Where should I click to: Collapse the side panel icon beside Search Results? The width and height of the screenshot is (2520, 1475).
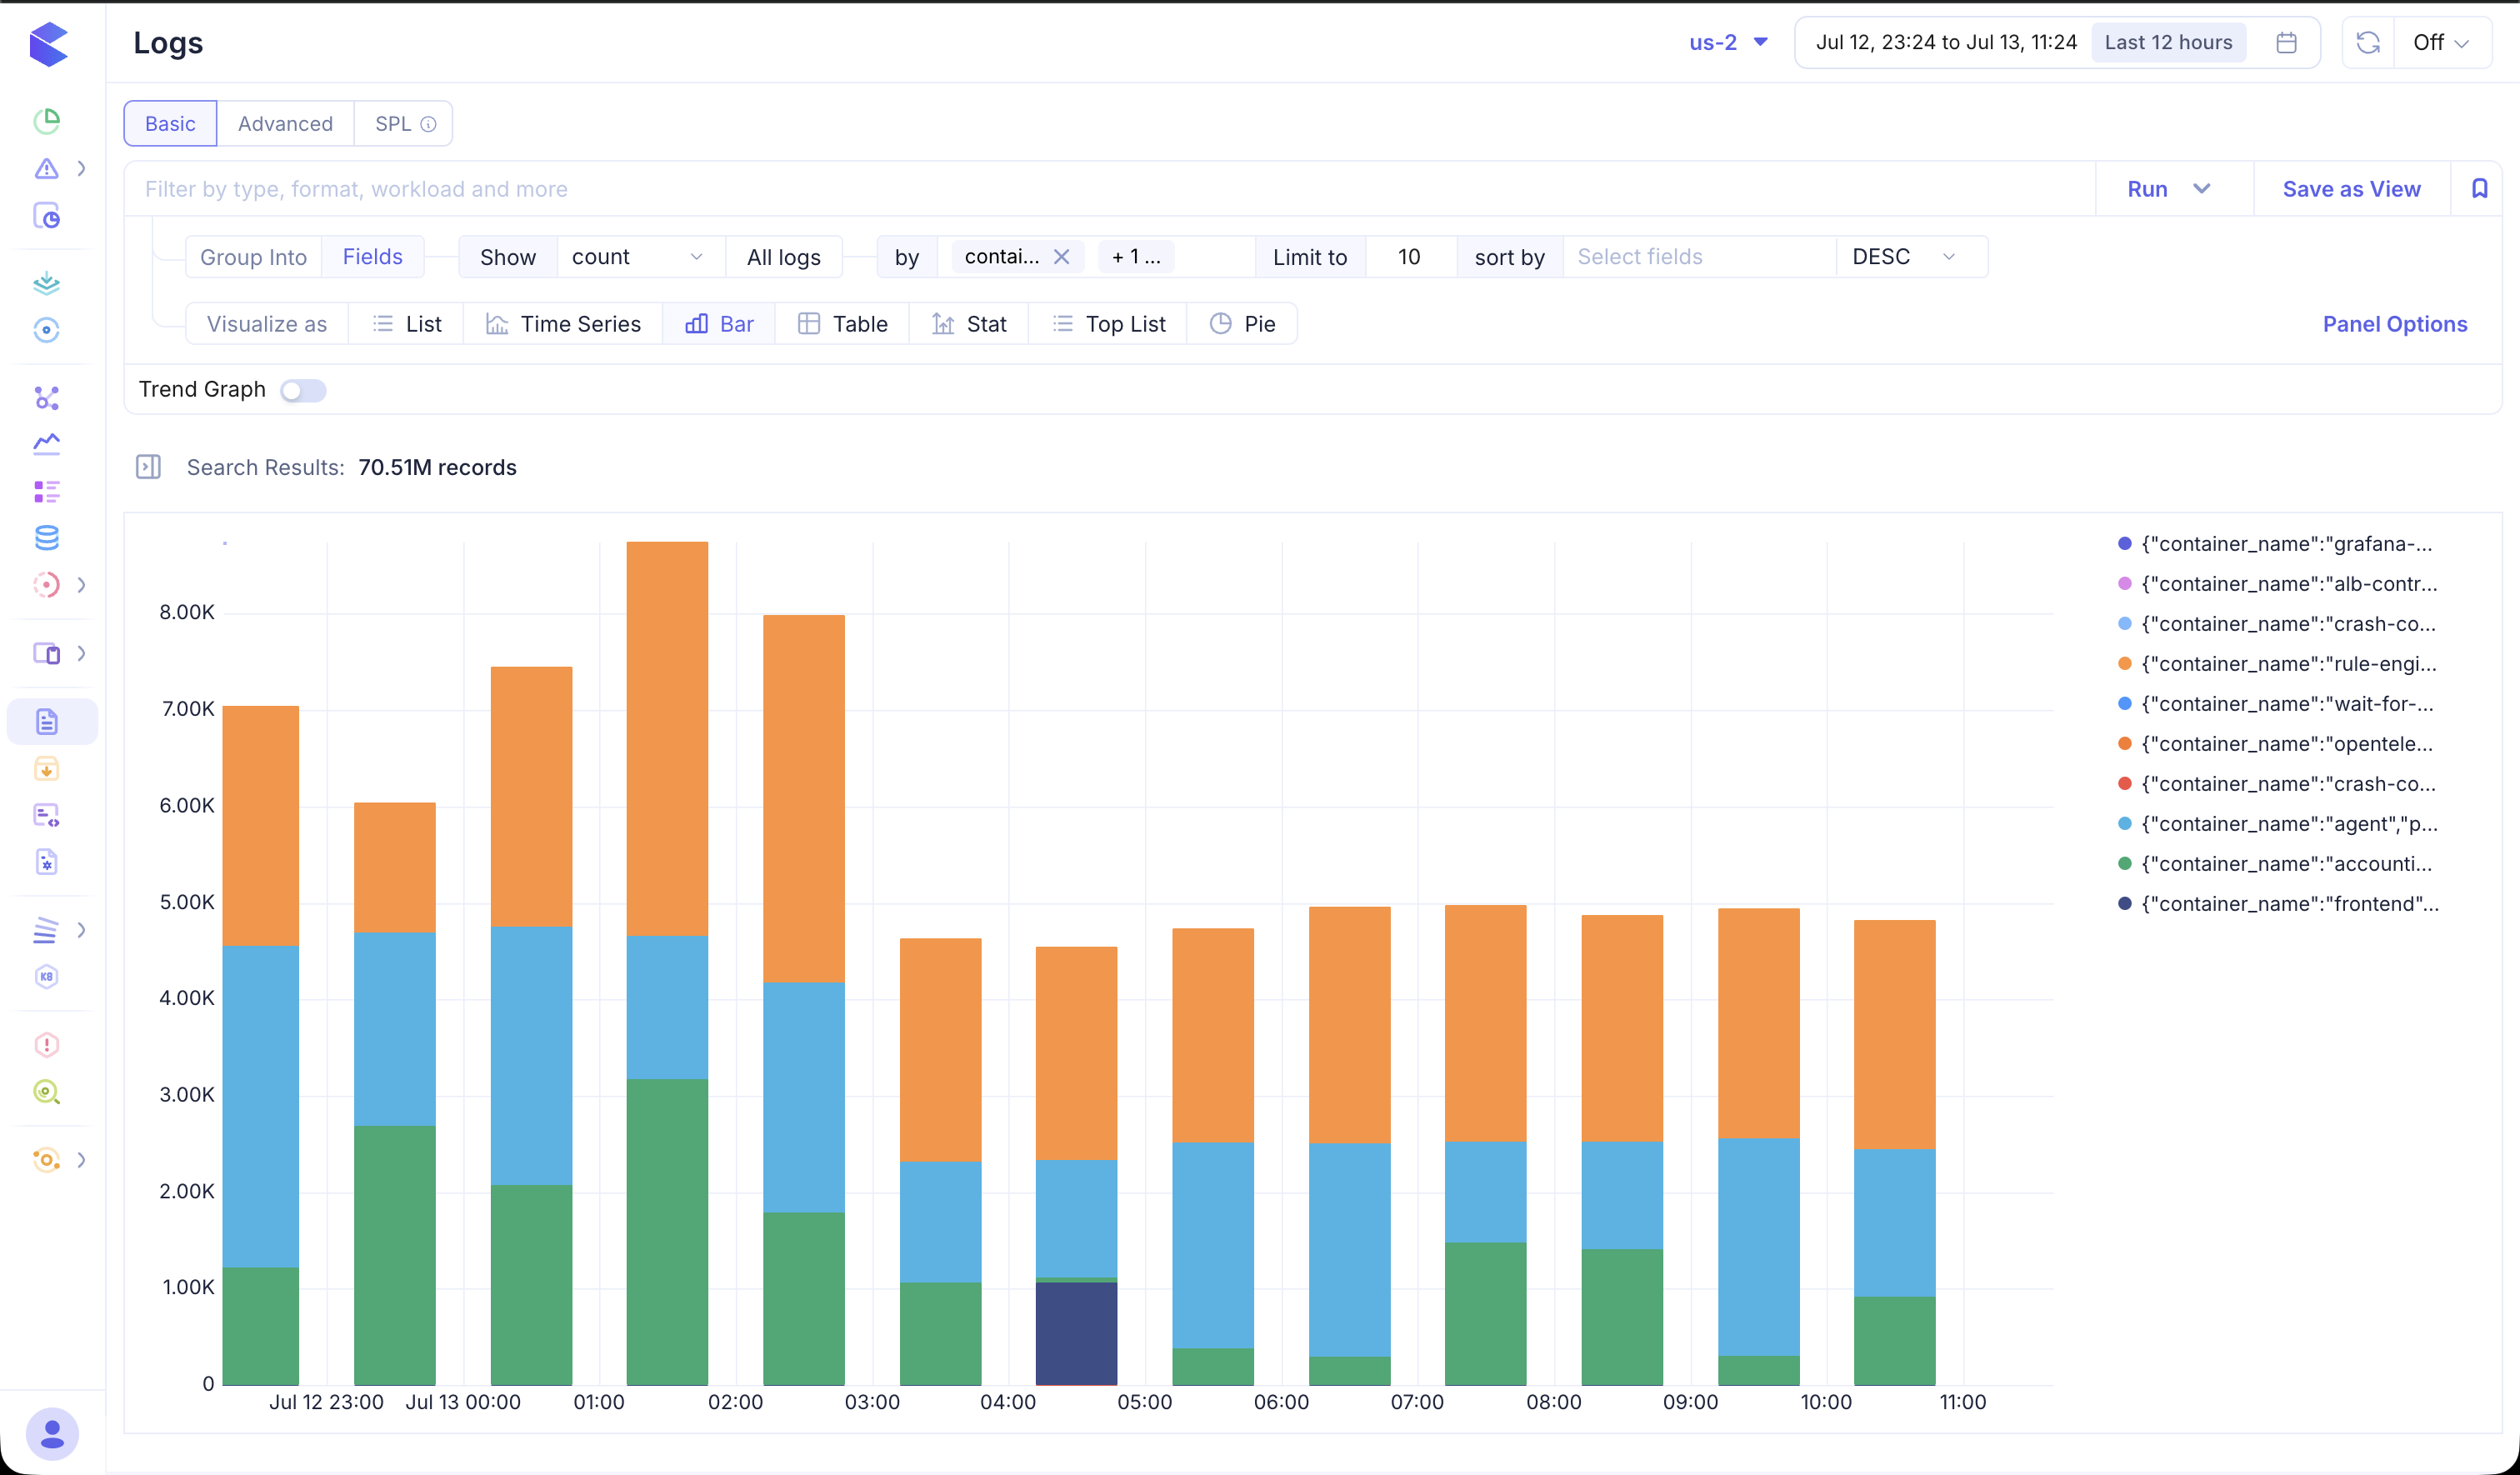coord(148,467)
